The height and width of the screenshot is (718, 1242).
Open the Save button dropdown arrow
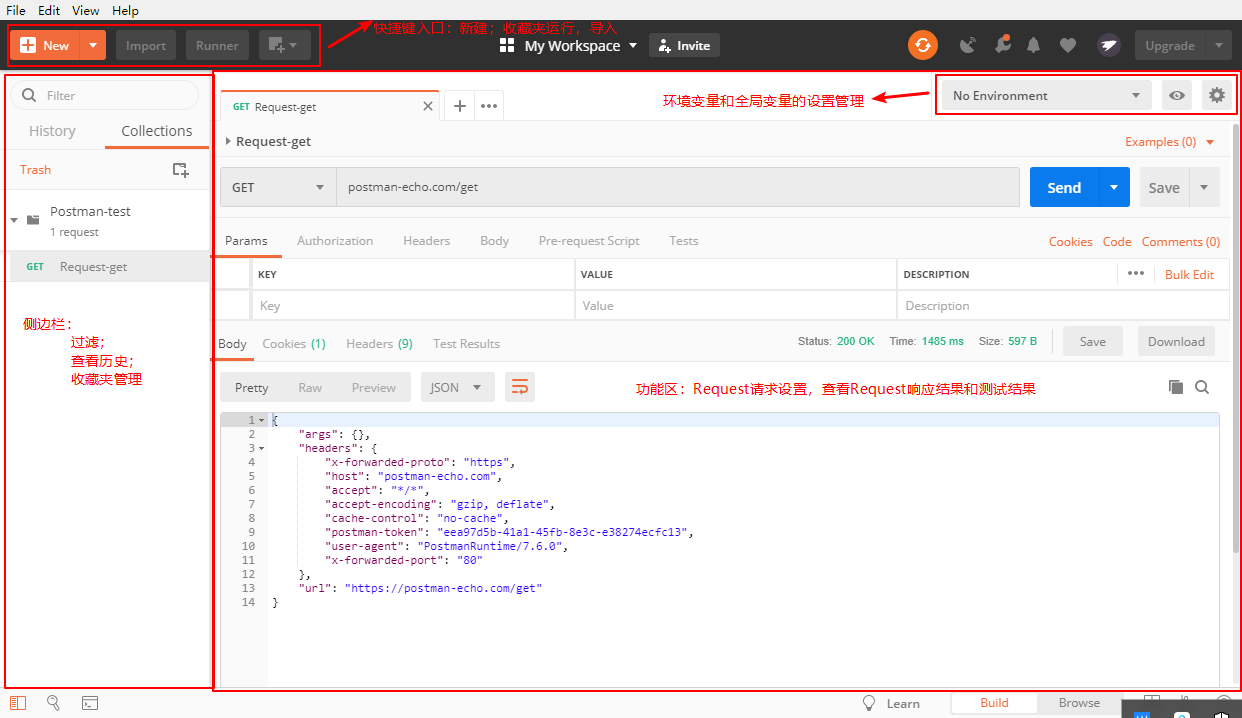coord(1204,187)
